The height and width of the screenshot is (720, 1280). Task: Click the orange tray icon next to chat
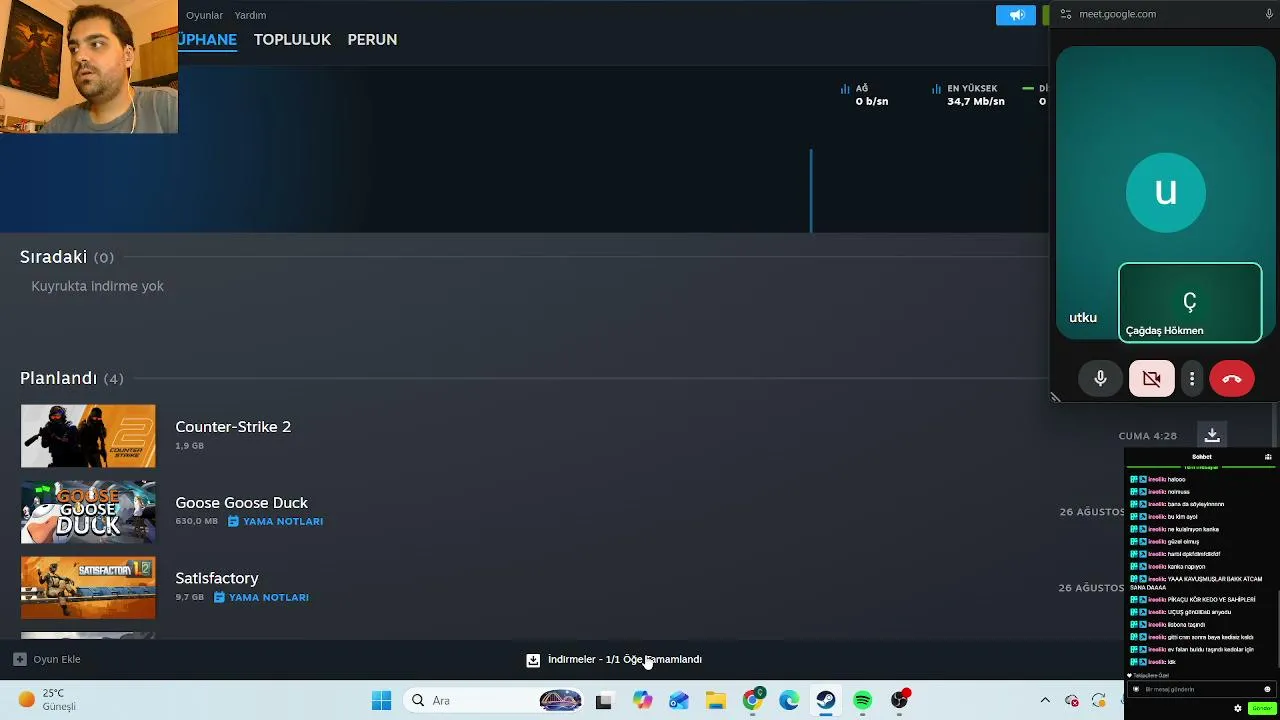point(1099,701)
